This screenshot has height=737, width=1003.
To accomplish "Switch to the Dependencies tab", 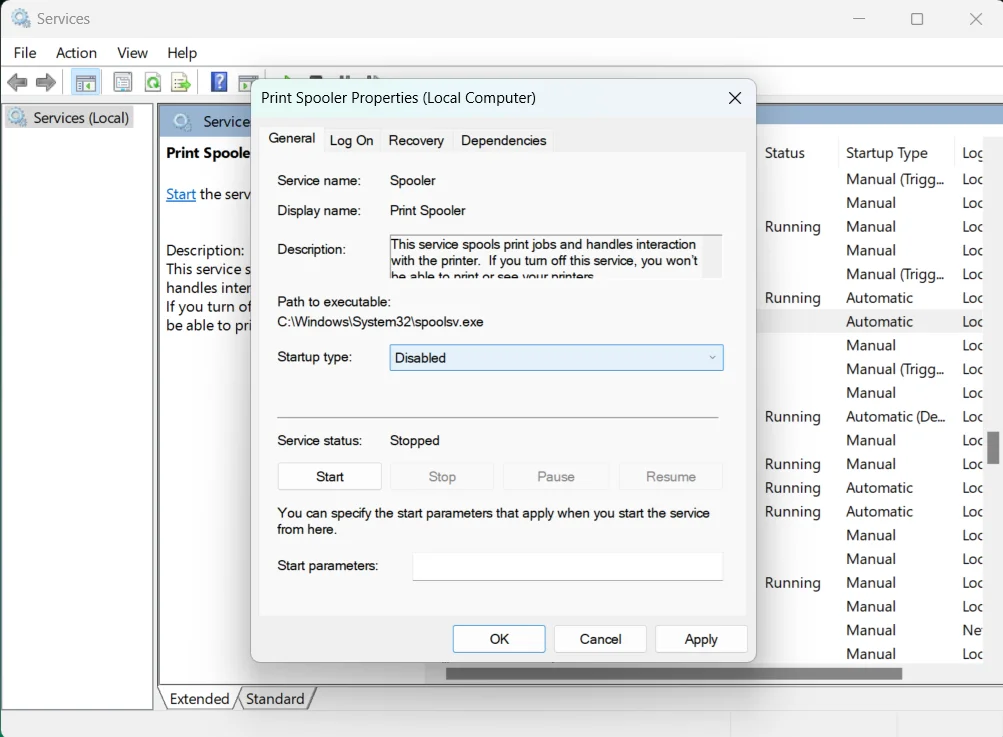I will (x=503, y=141).
